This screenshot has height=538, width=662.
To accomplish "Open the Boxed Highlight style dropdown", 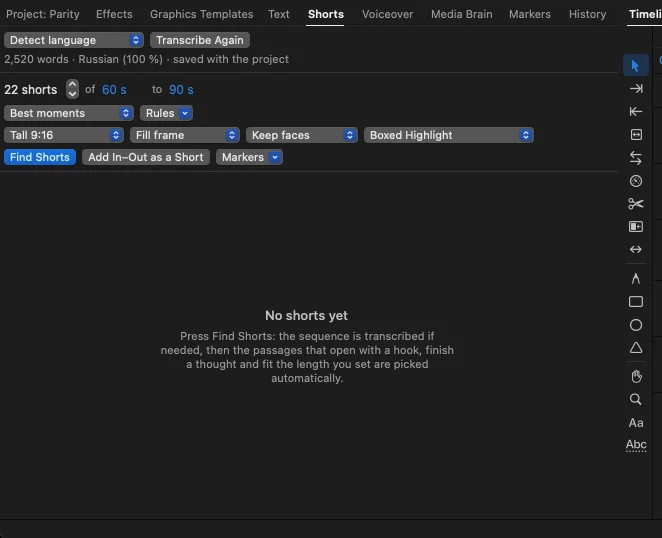I will point(449,135).
